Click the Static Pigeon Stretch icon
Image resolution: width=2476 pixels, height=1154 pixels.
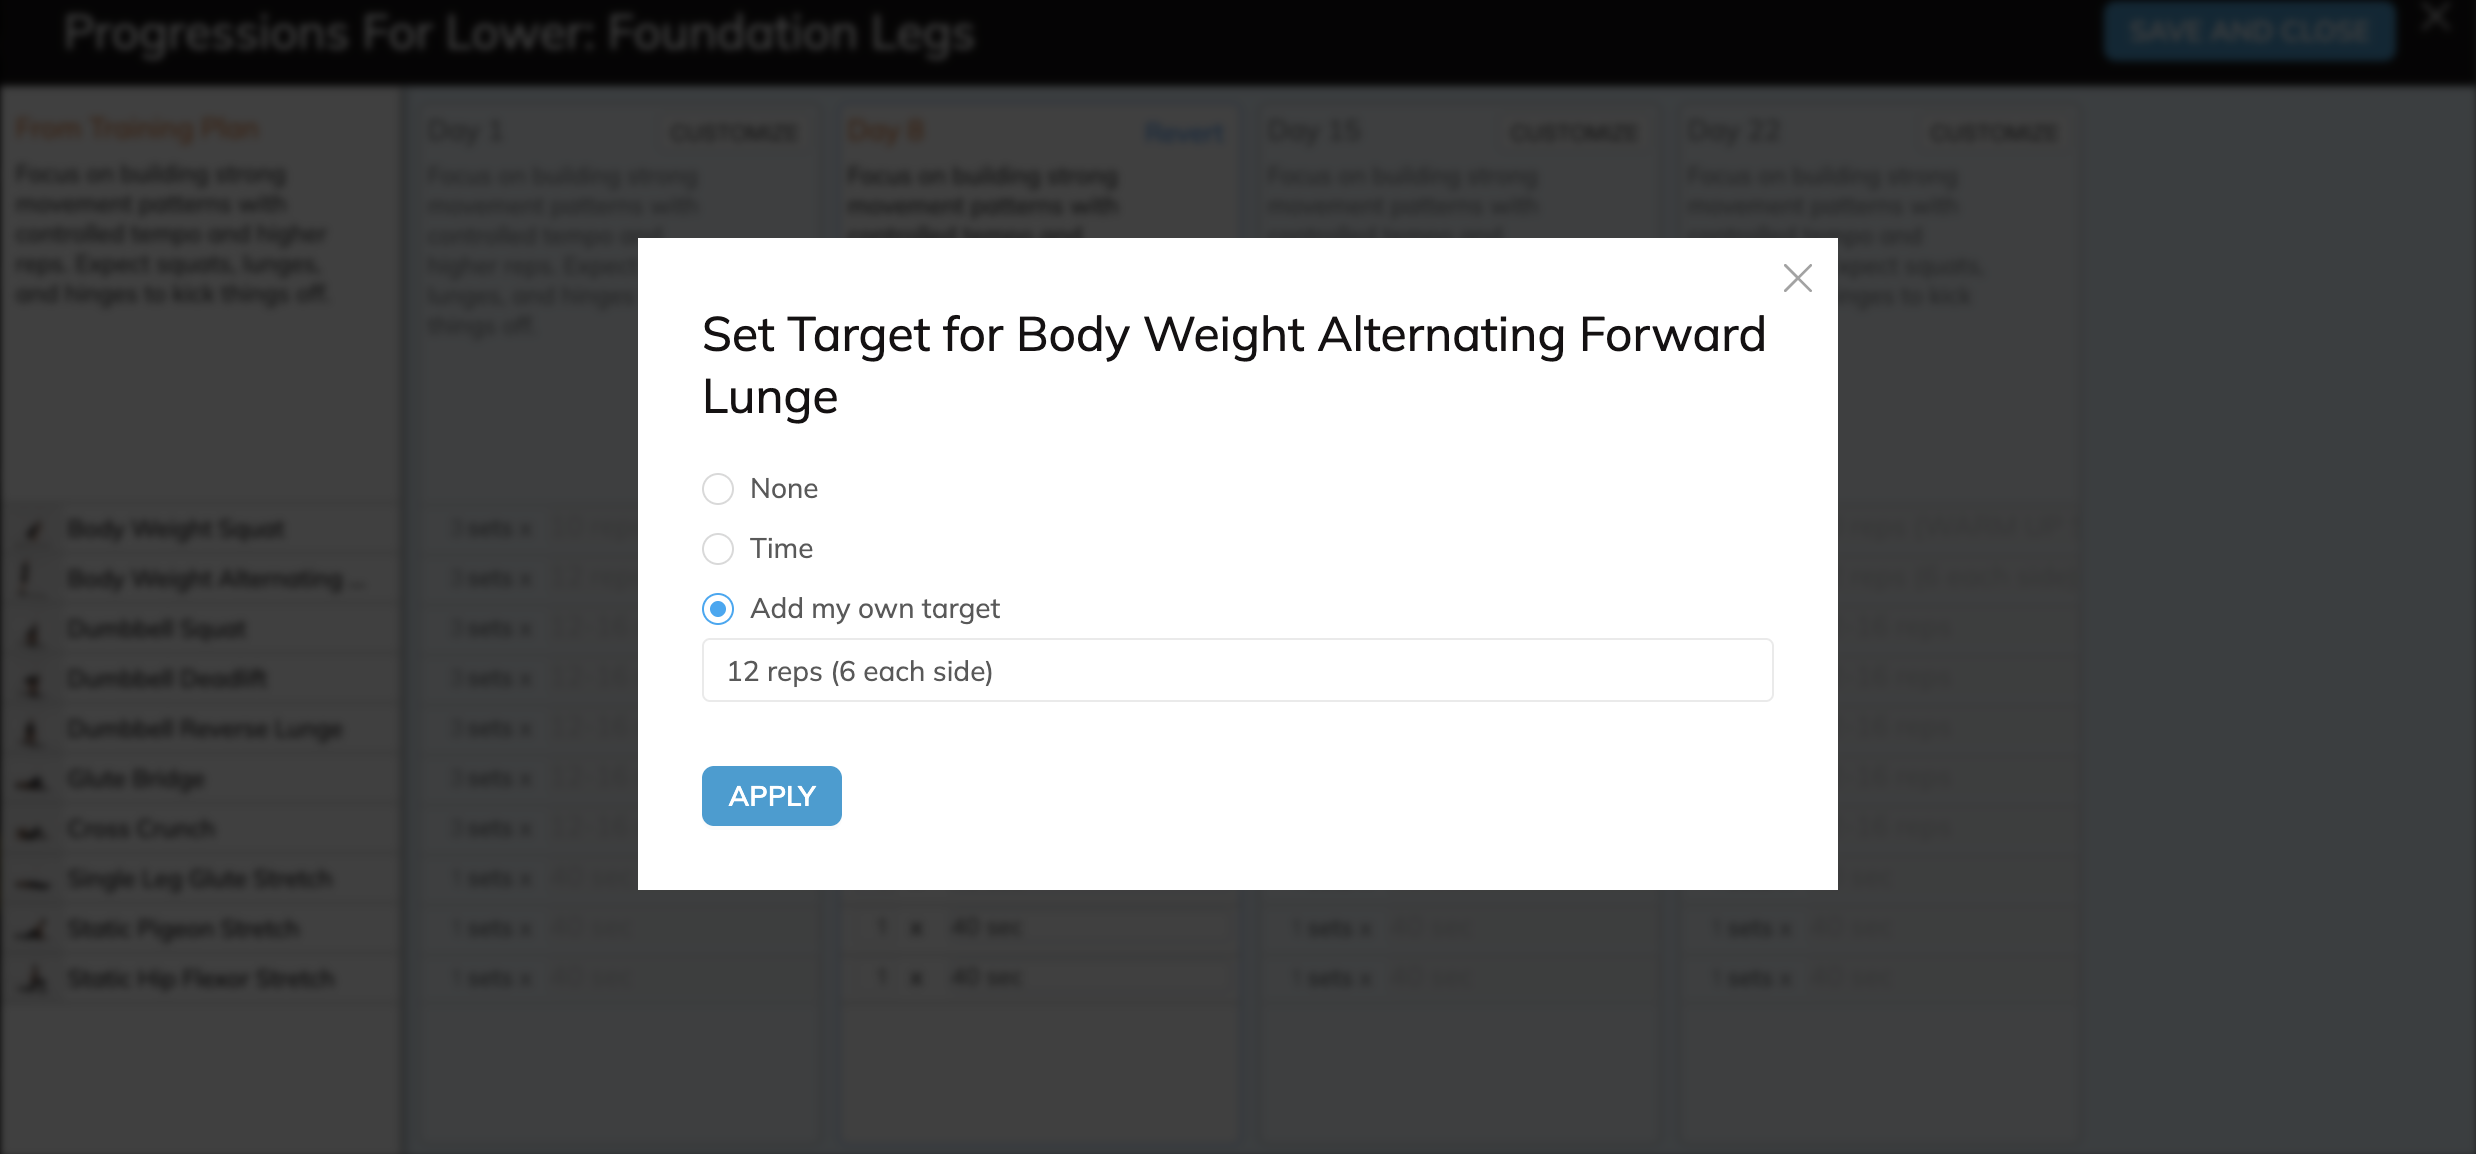(x=34, y=931)
